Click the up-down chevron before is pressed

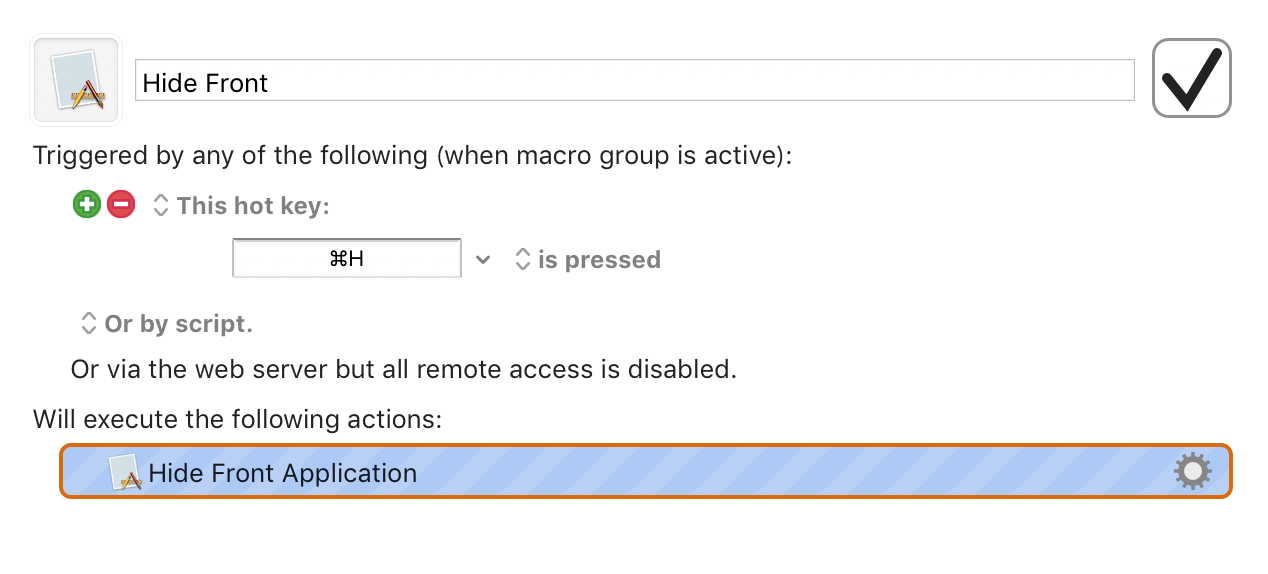coord(522,260)
